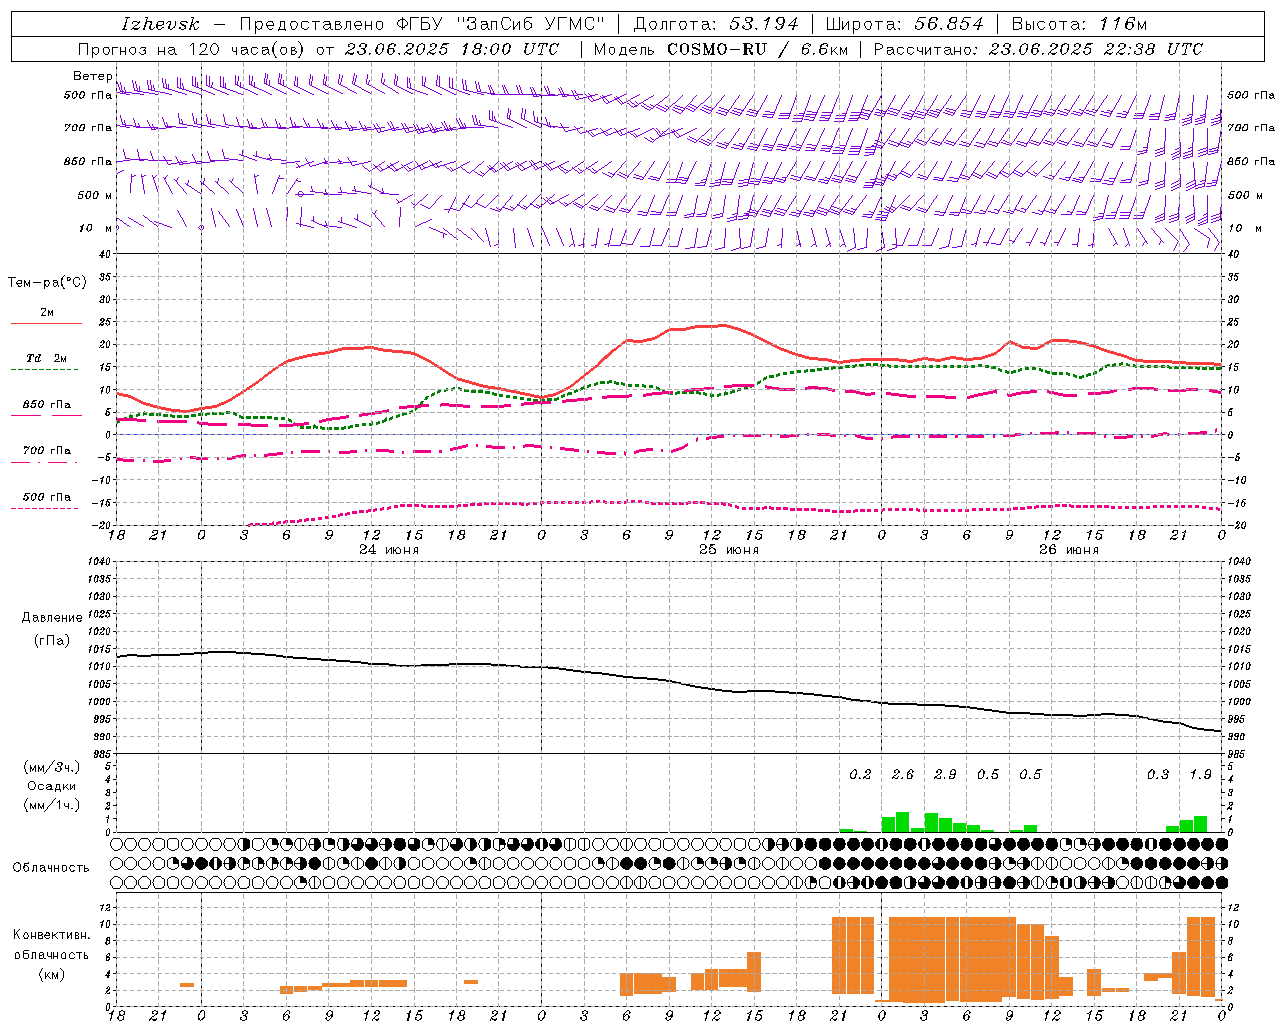Select the Облачность cloud cover label
1280x1024 pixels.
51,868
